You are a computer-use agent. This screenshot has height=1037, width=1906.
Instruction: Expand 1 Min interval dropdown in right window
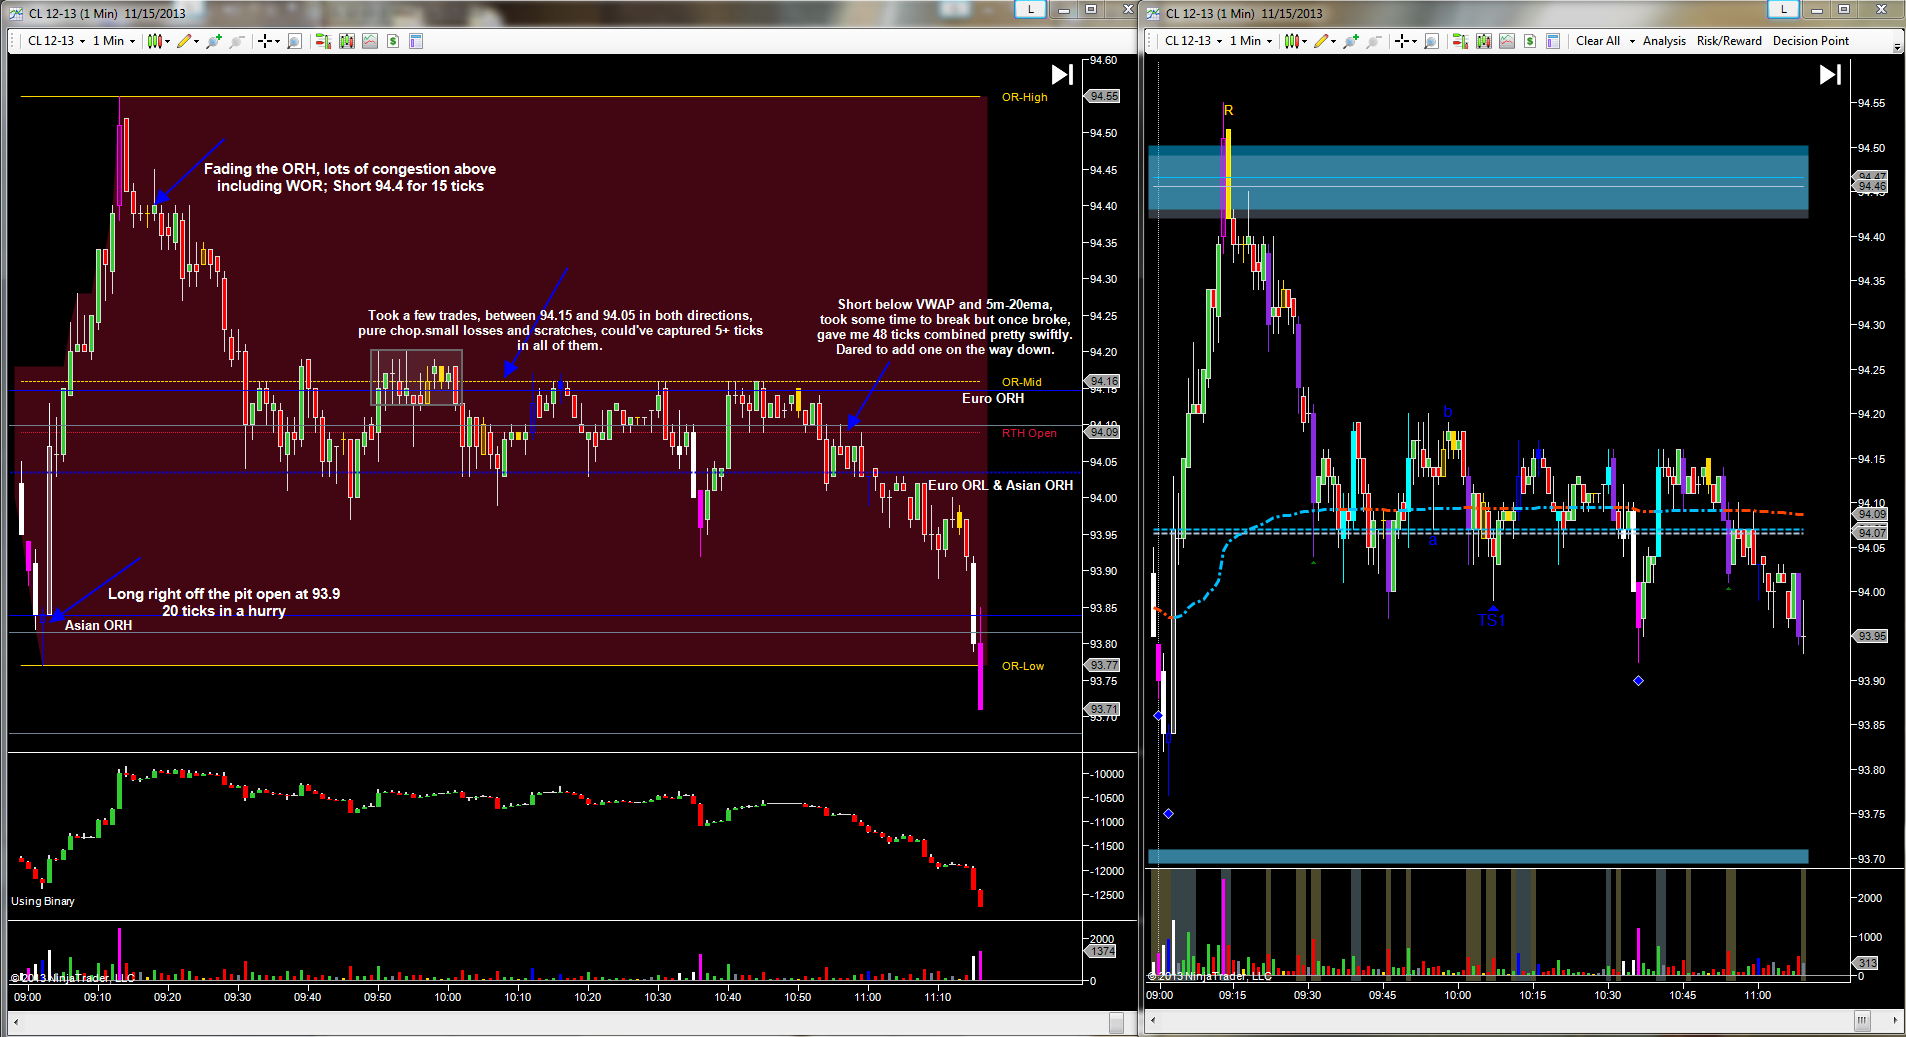[1269, 41]
